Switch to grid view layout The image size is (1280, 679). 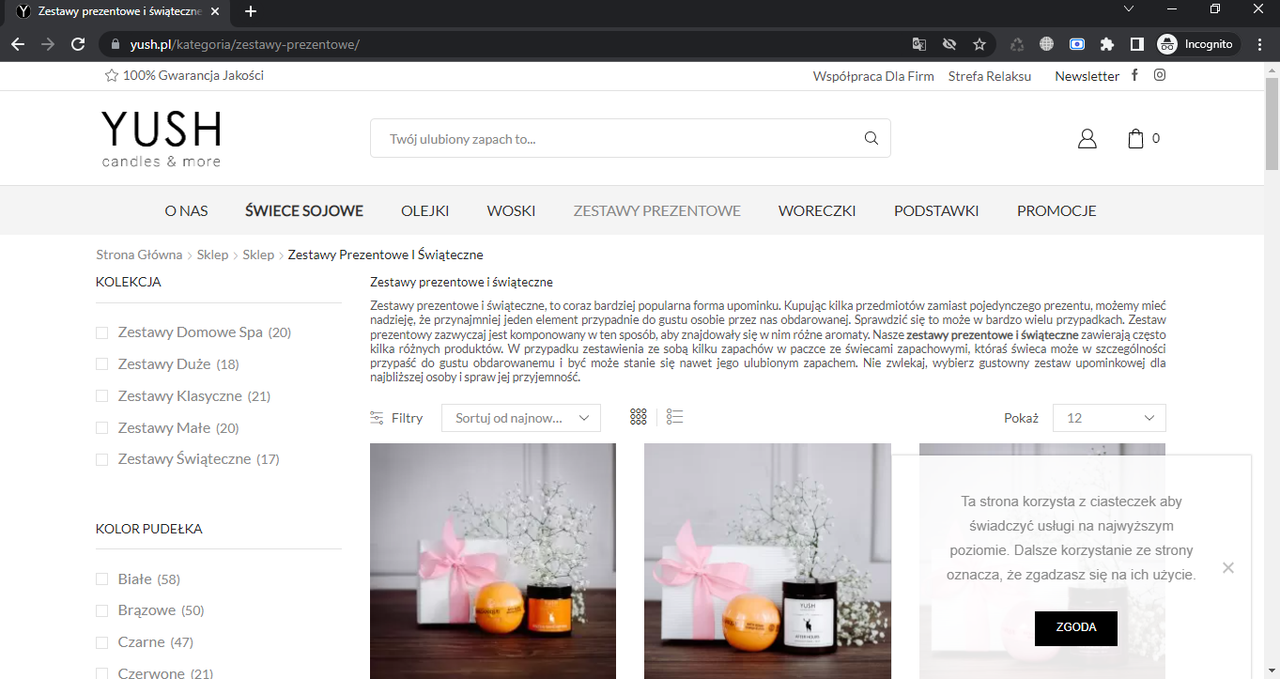[639, 417]
